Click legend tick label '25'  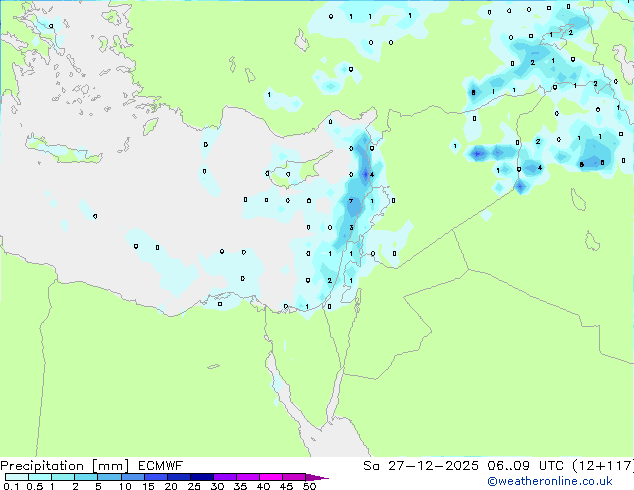pos(194,486)
